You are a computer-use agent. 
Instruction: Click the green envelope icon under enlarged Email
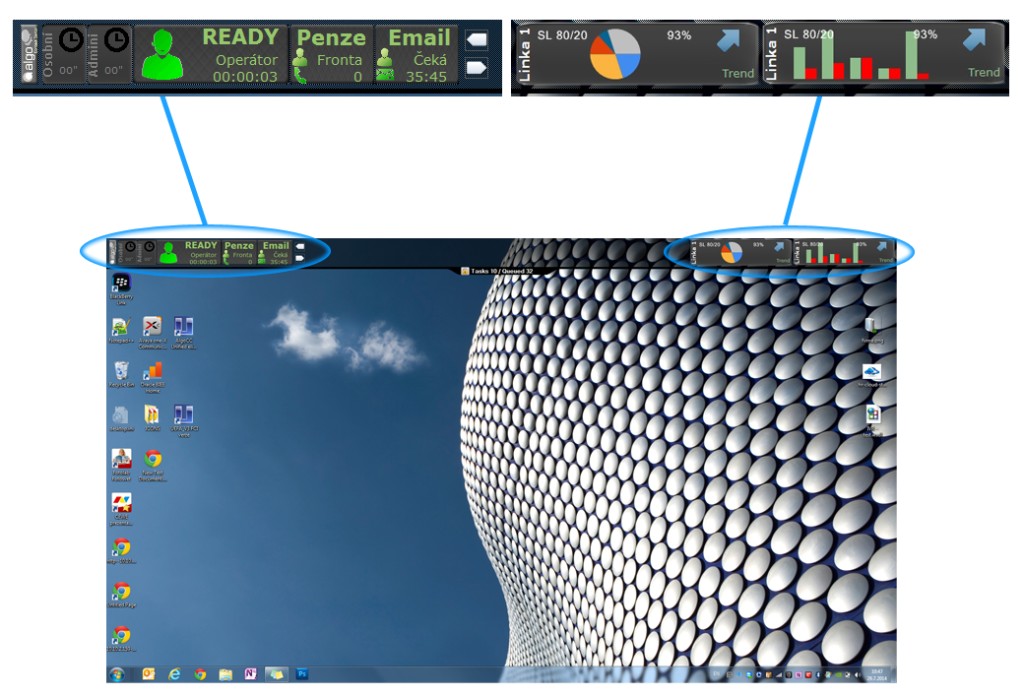[385, 75]
